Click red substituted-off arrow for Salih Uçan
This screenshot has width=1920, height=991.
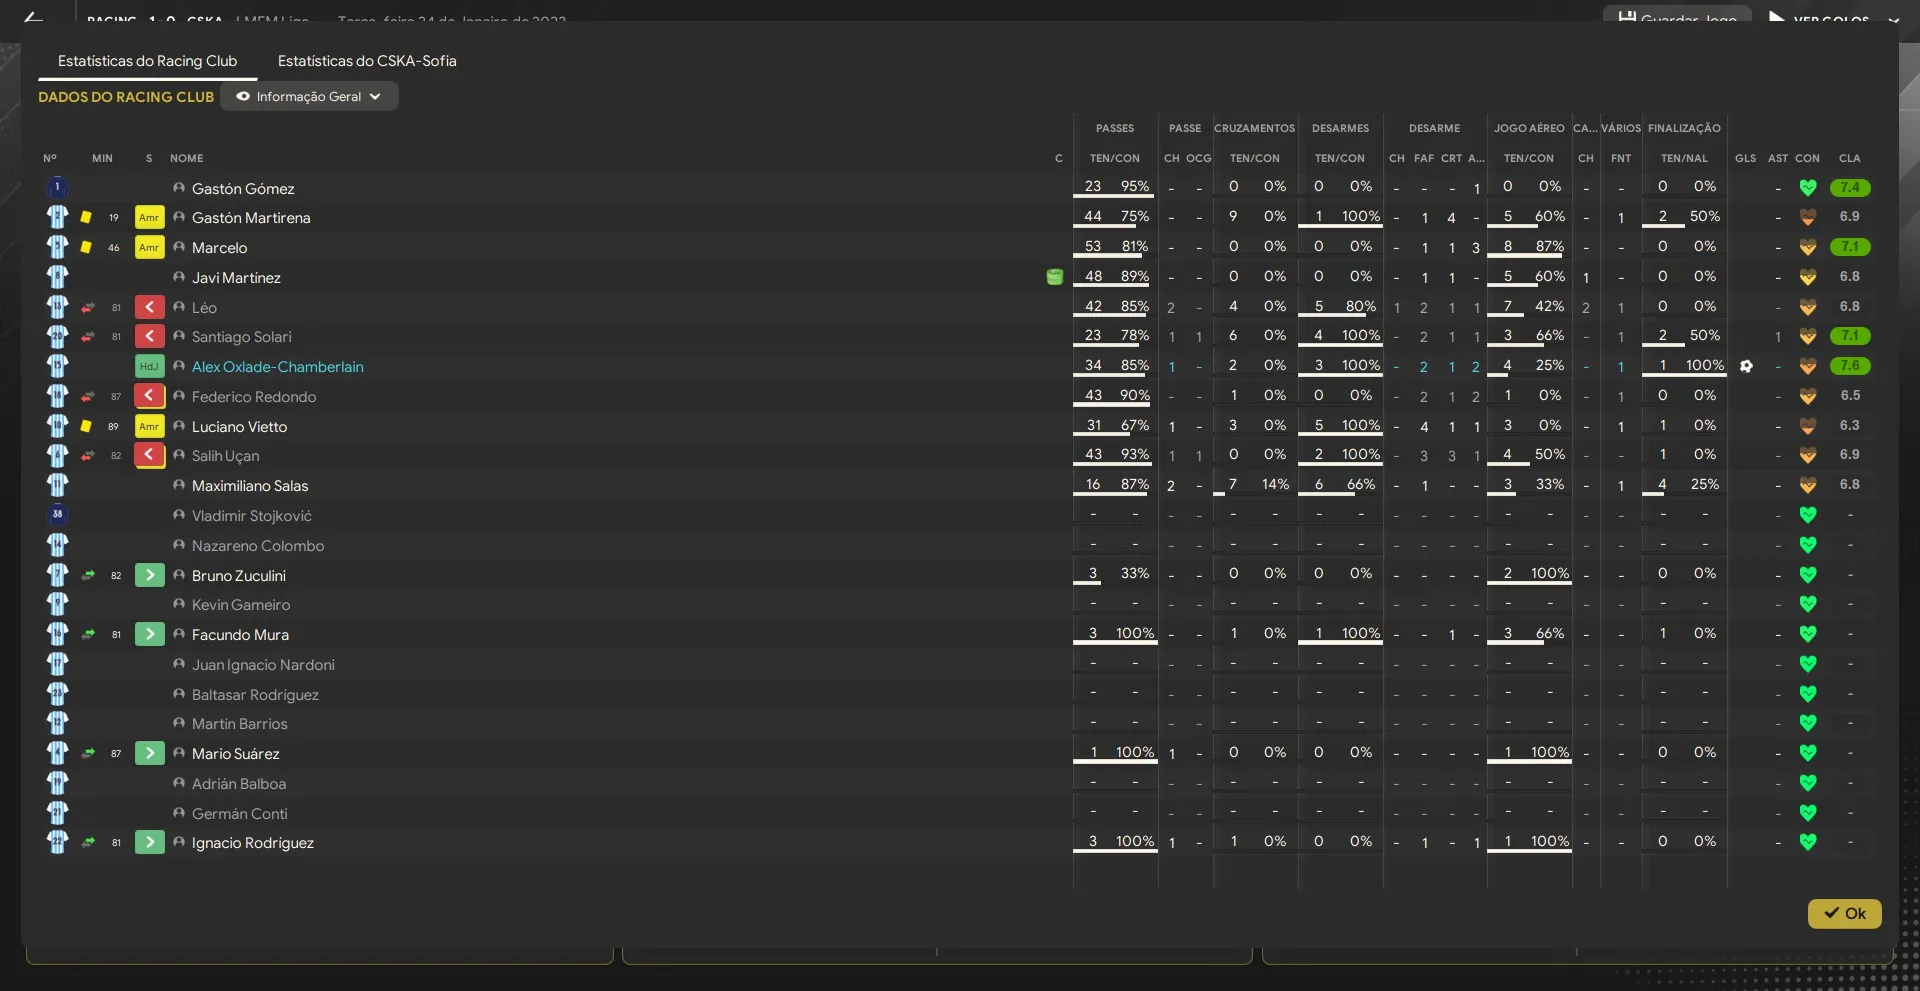pos(149,455)
